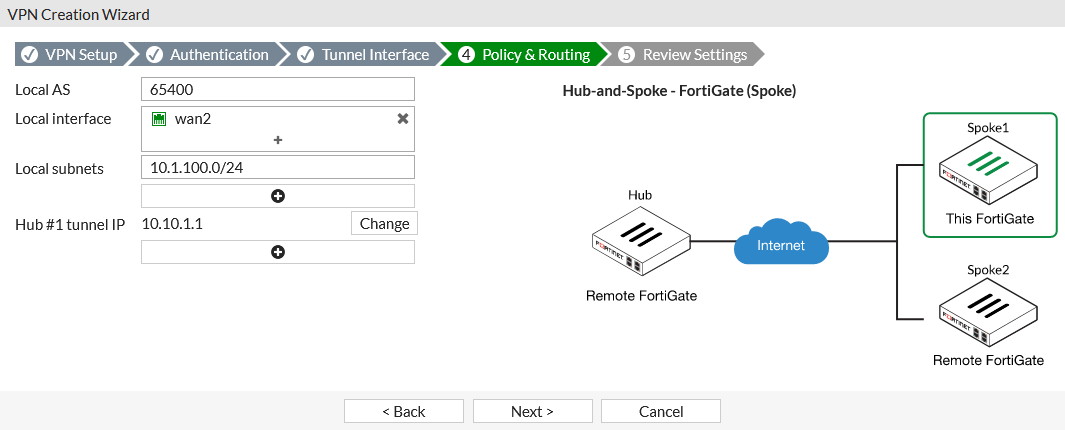
Task: Edit the Local subnets field 10.1.100.0/24
Action: tap(278, 168)
